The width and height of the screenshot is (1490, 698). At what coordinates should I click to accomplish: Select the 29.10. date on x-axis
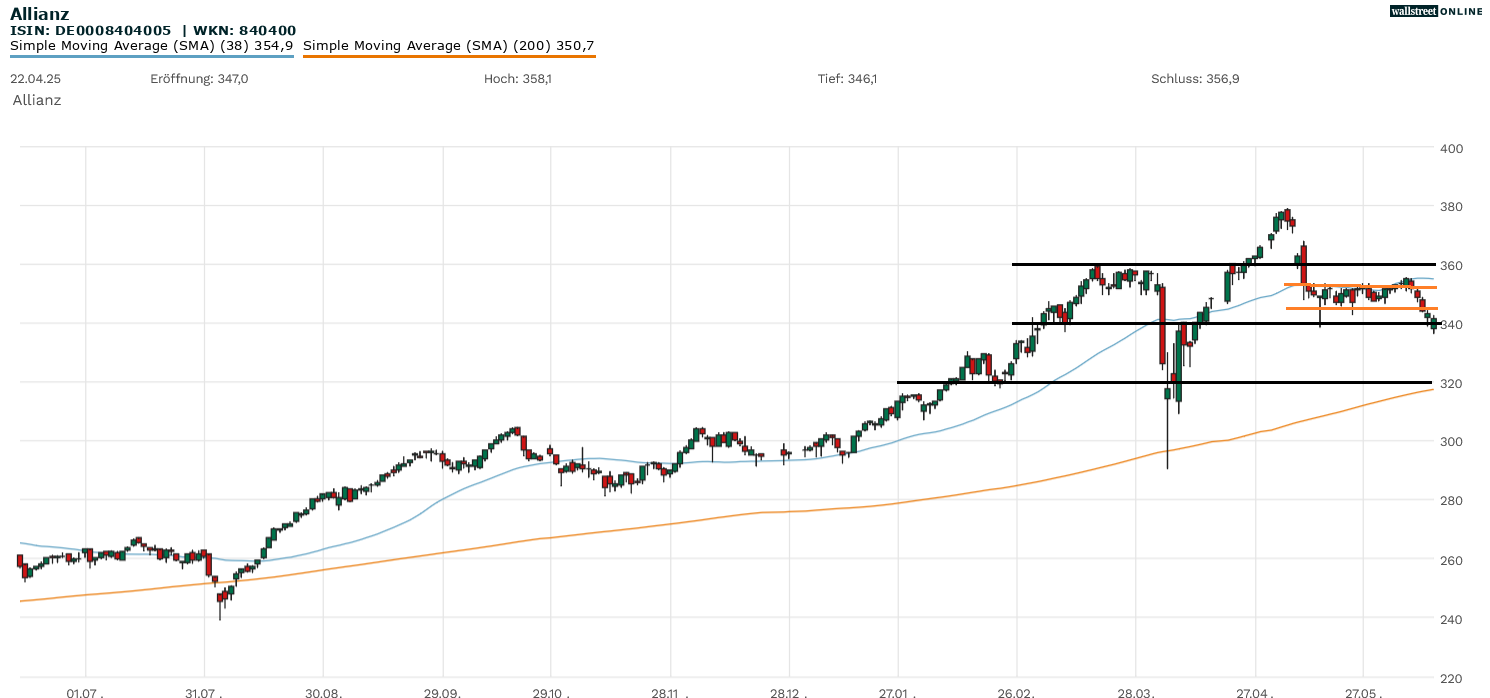tap(550, 692)
